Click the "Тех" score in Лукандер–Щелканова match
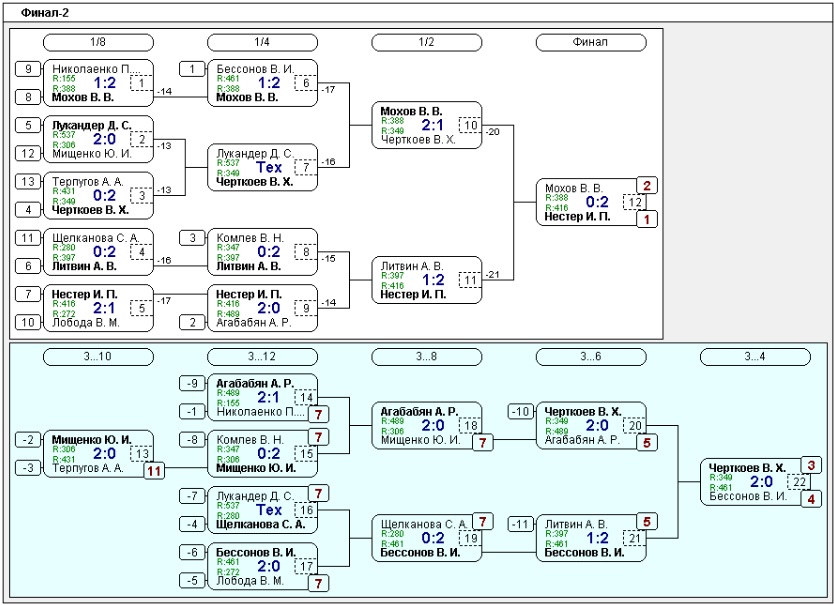 tap(269, 510)
